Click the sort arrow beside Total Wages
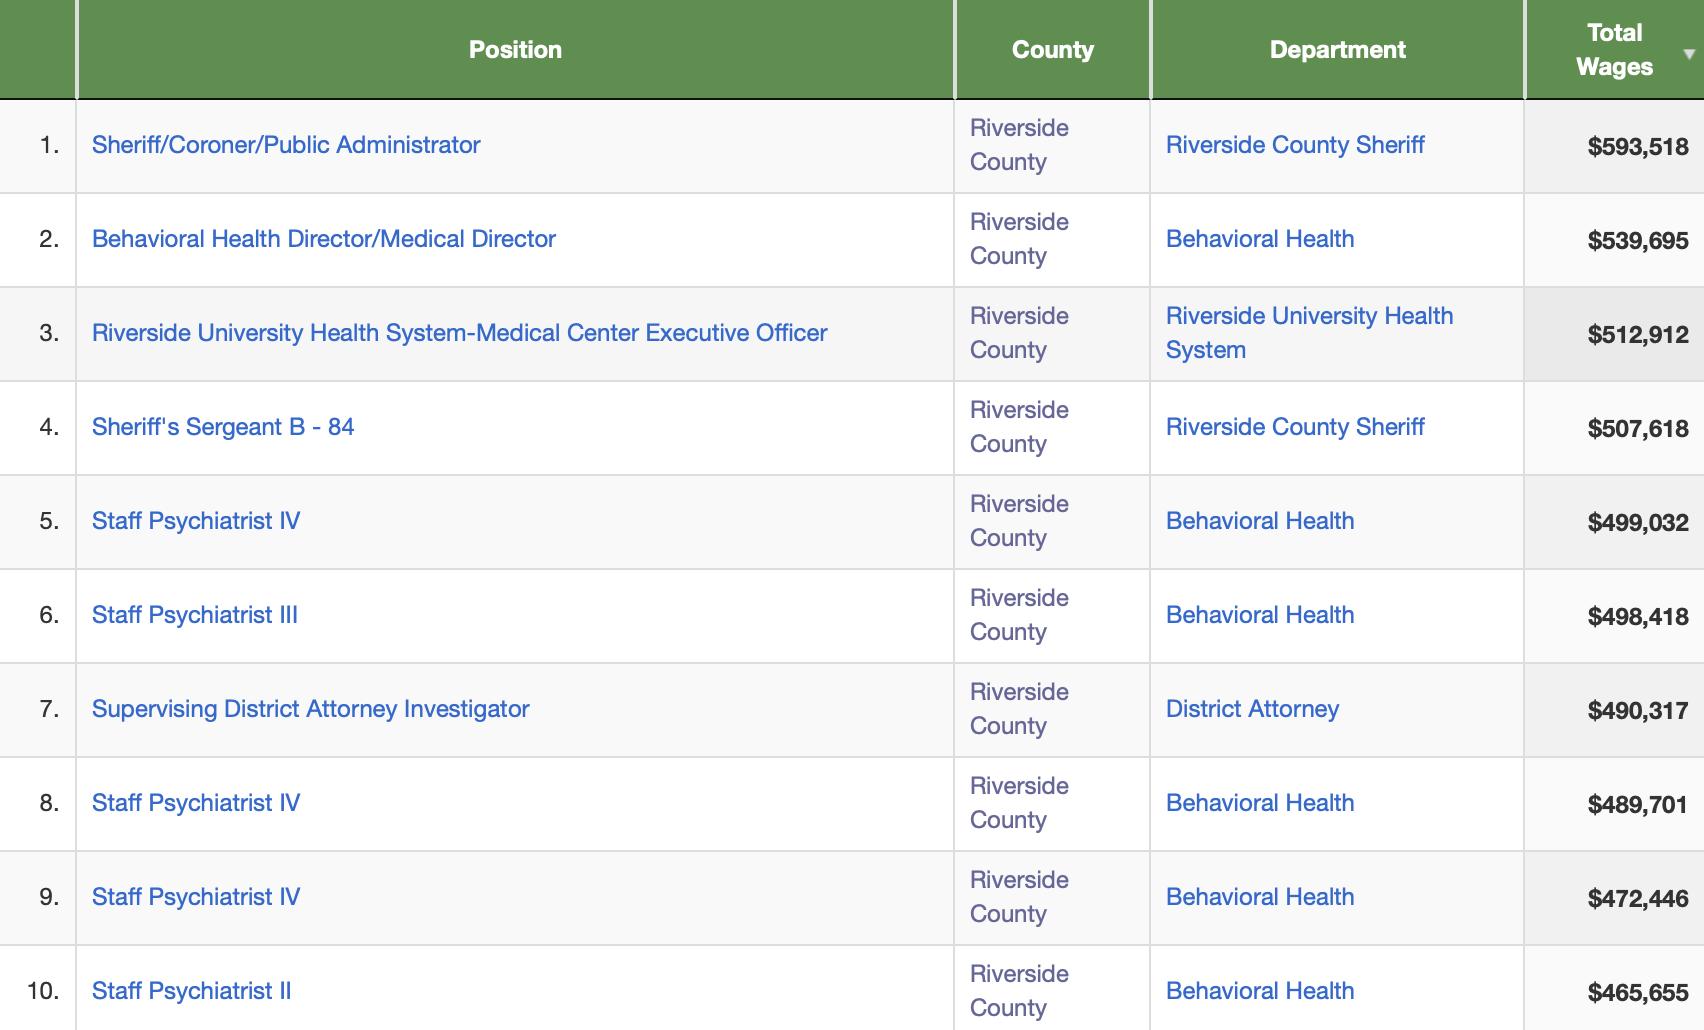The image size is (1704, 1030). click(1689, 54)
